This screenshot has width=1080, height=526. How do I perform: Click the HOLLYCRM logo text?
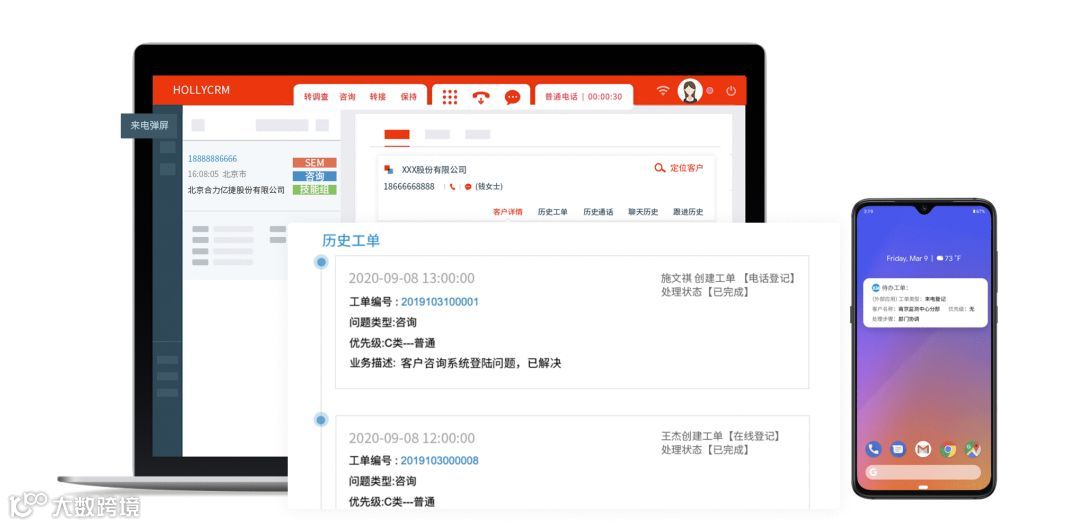tap(201, 90)
